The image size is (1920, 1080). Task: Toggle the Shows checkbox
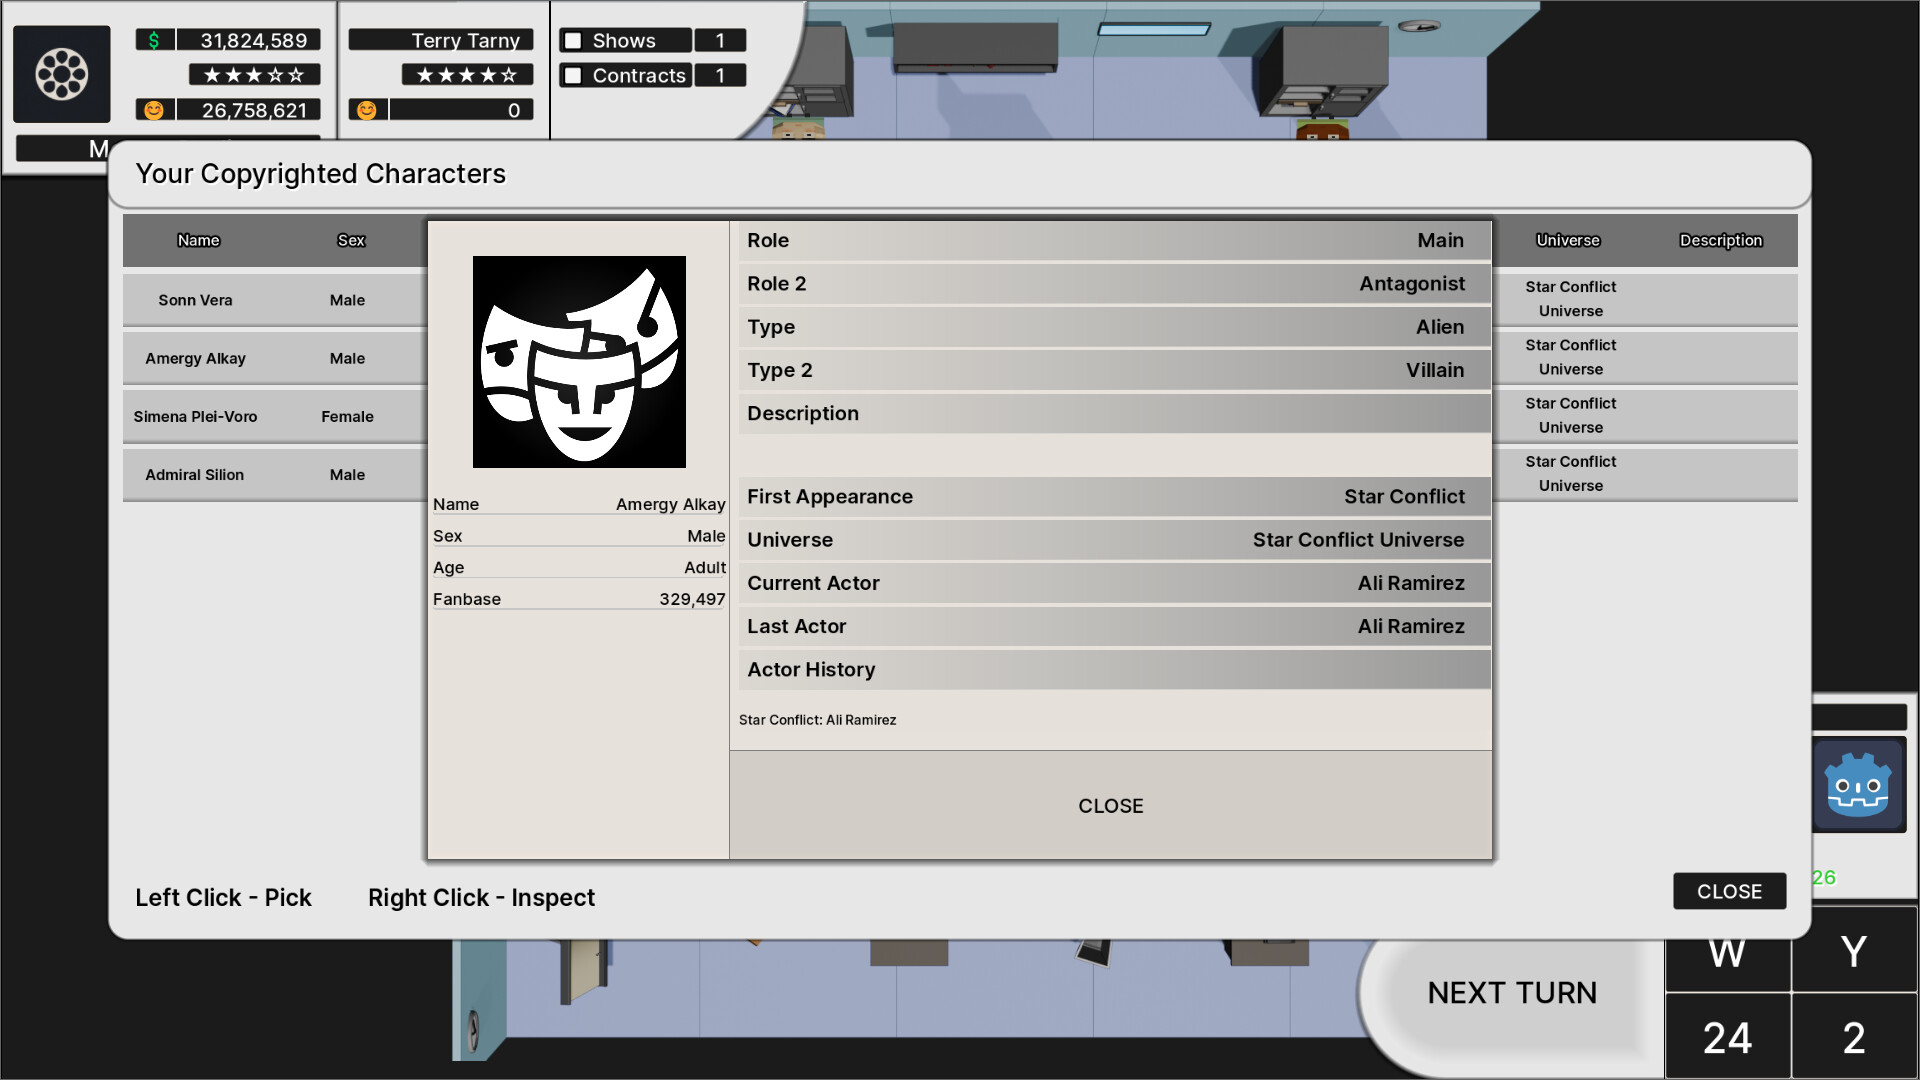[571, 40]
